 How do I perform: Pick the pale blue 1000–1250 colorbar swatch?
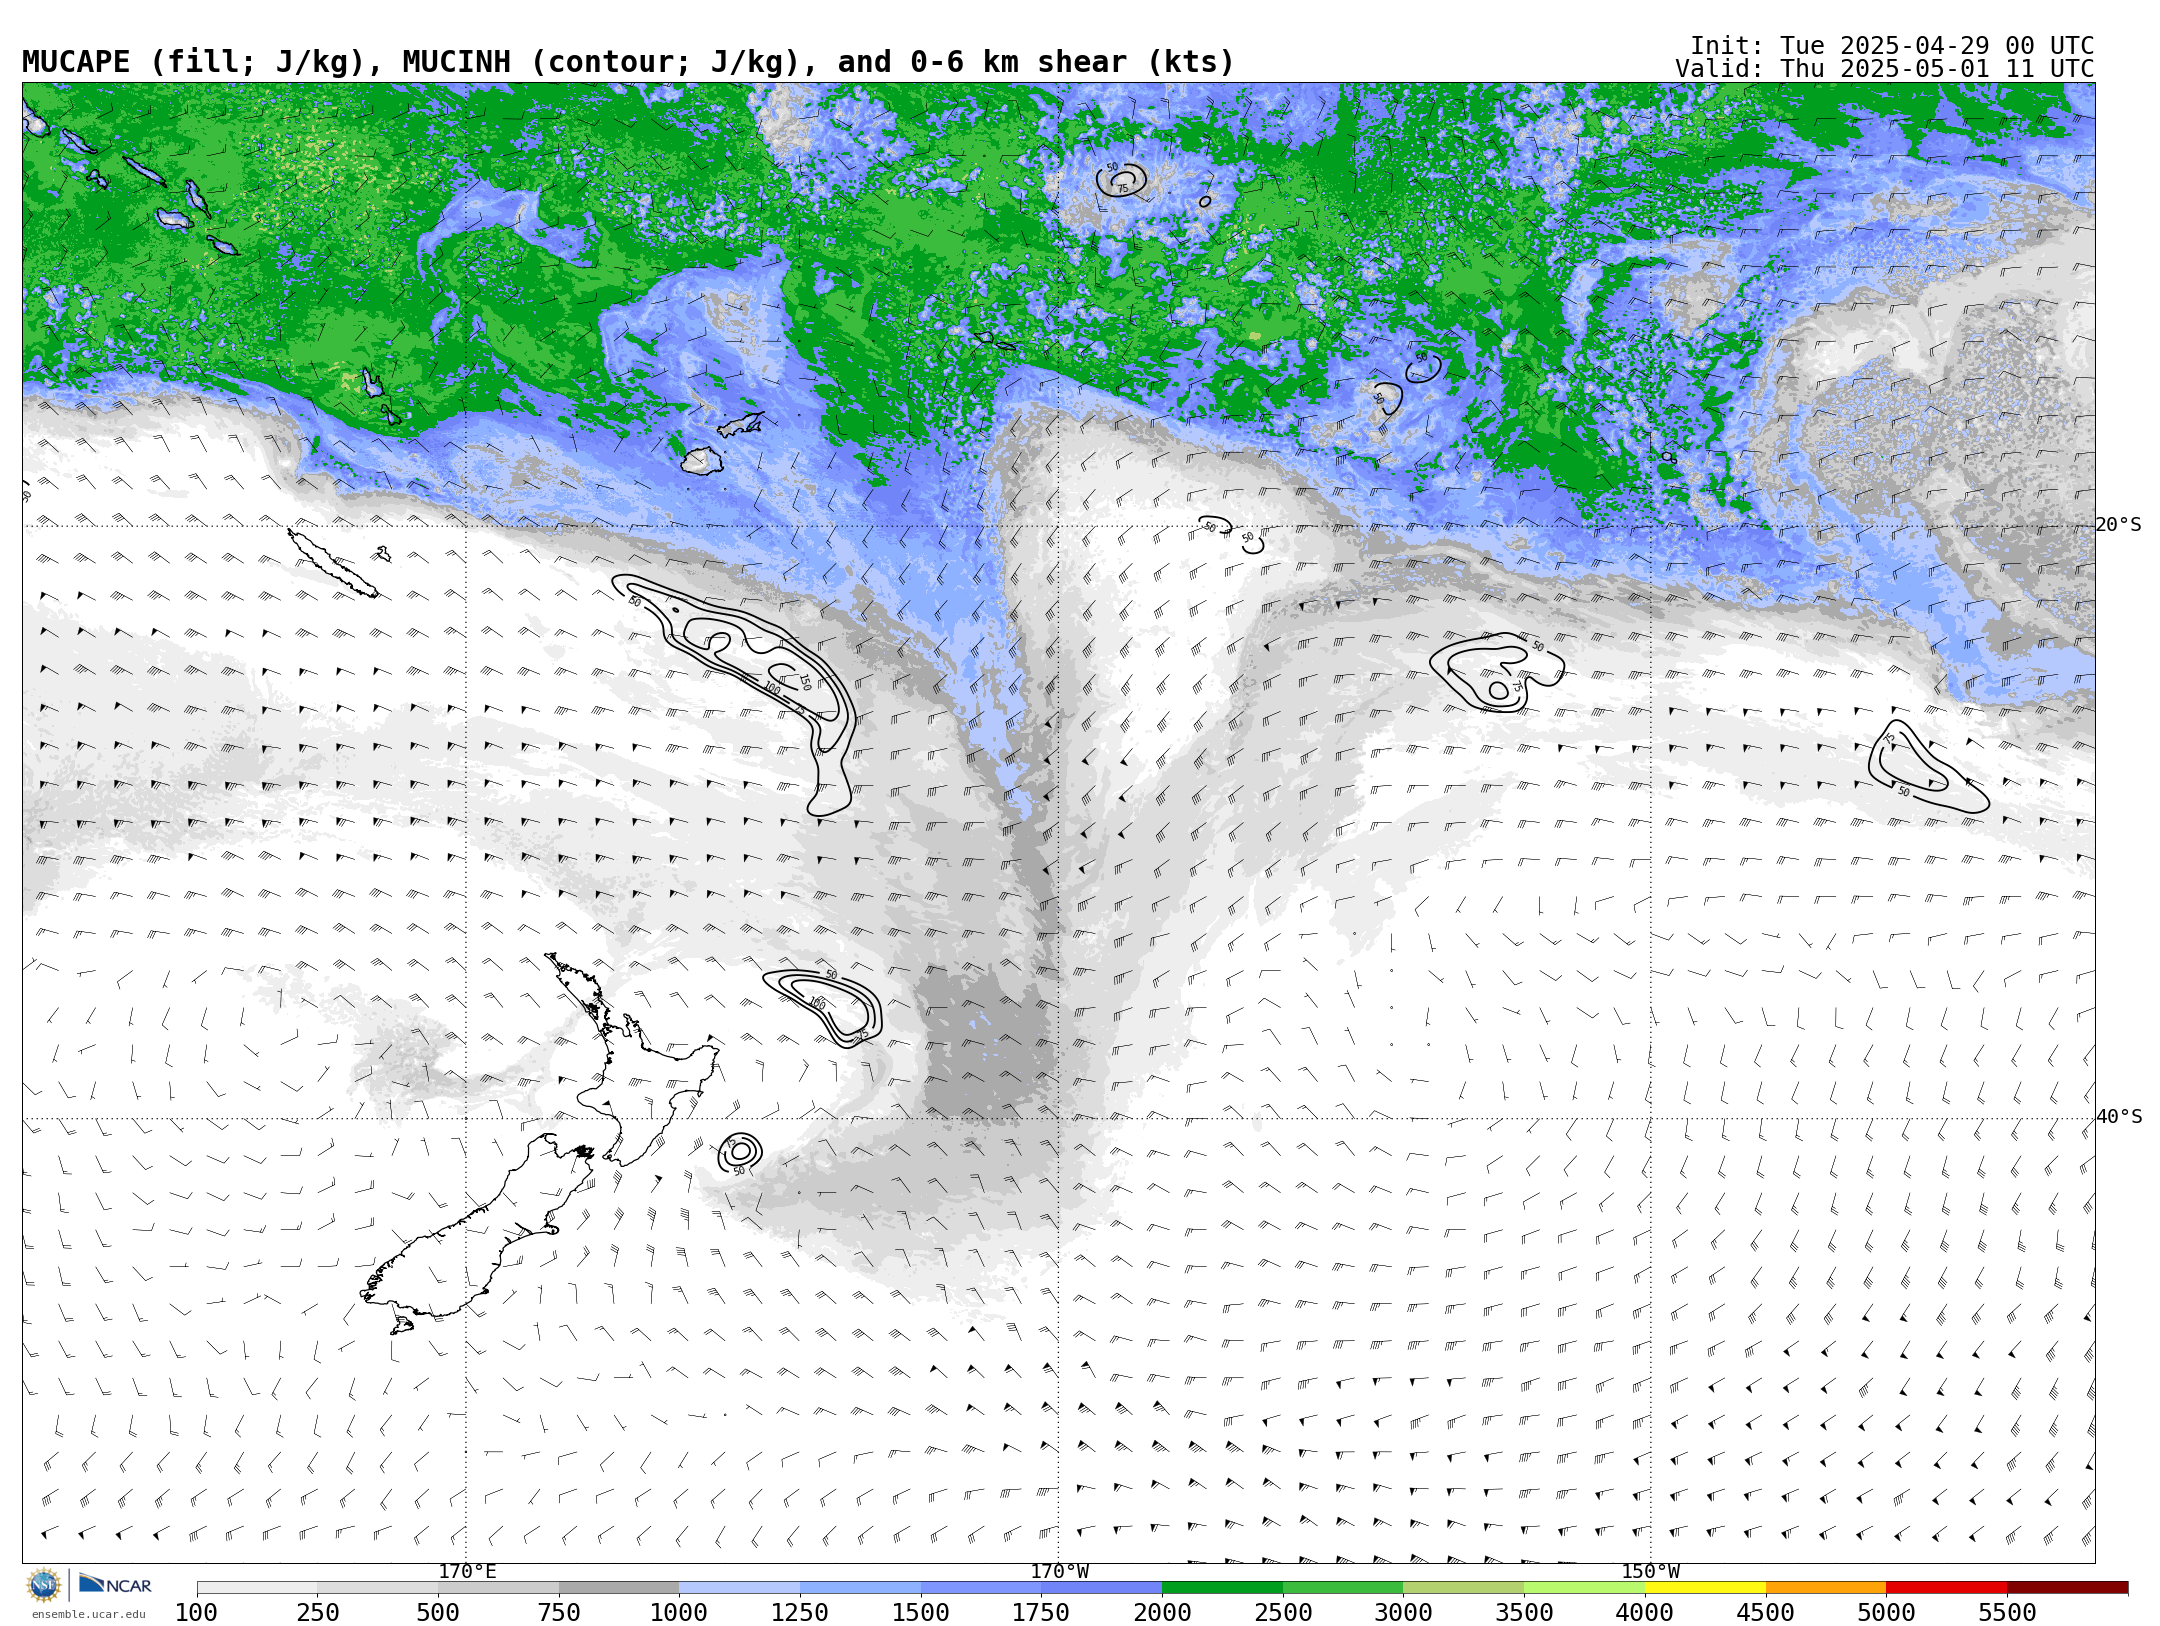click(739, 1588)
